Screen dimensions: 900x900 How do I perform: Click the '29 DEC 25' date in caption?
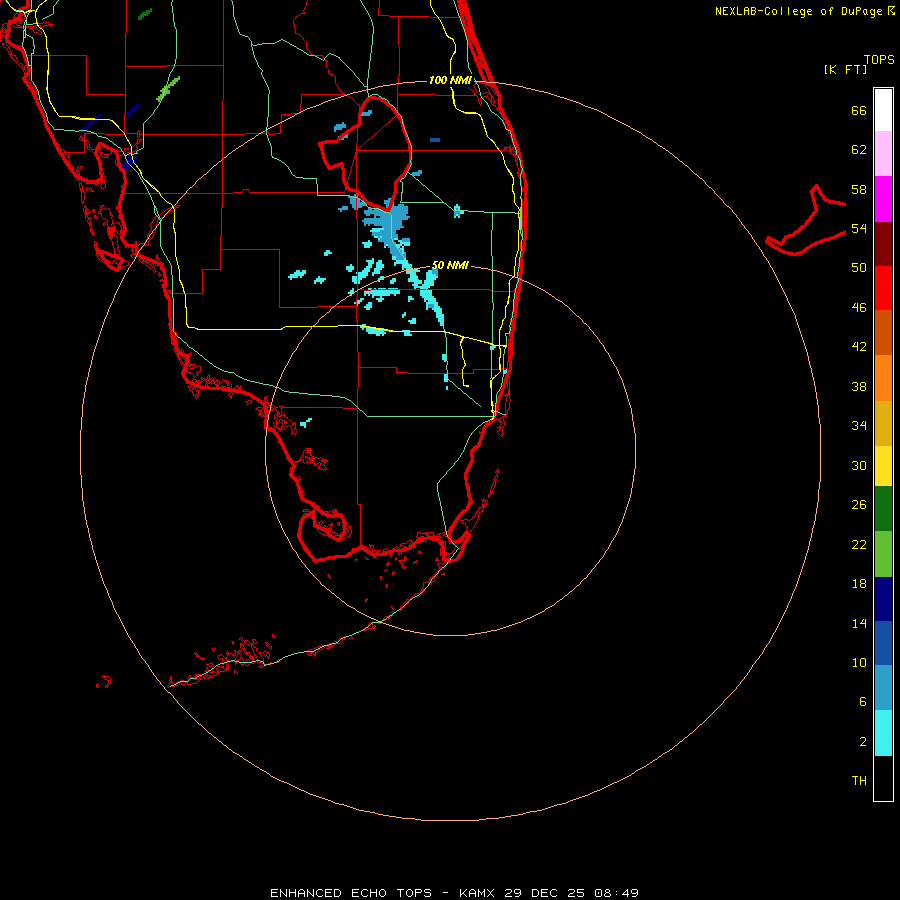tap(544, 893)
